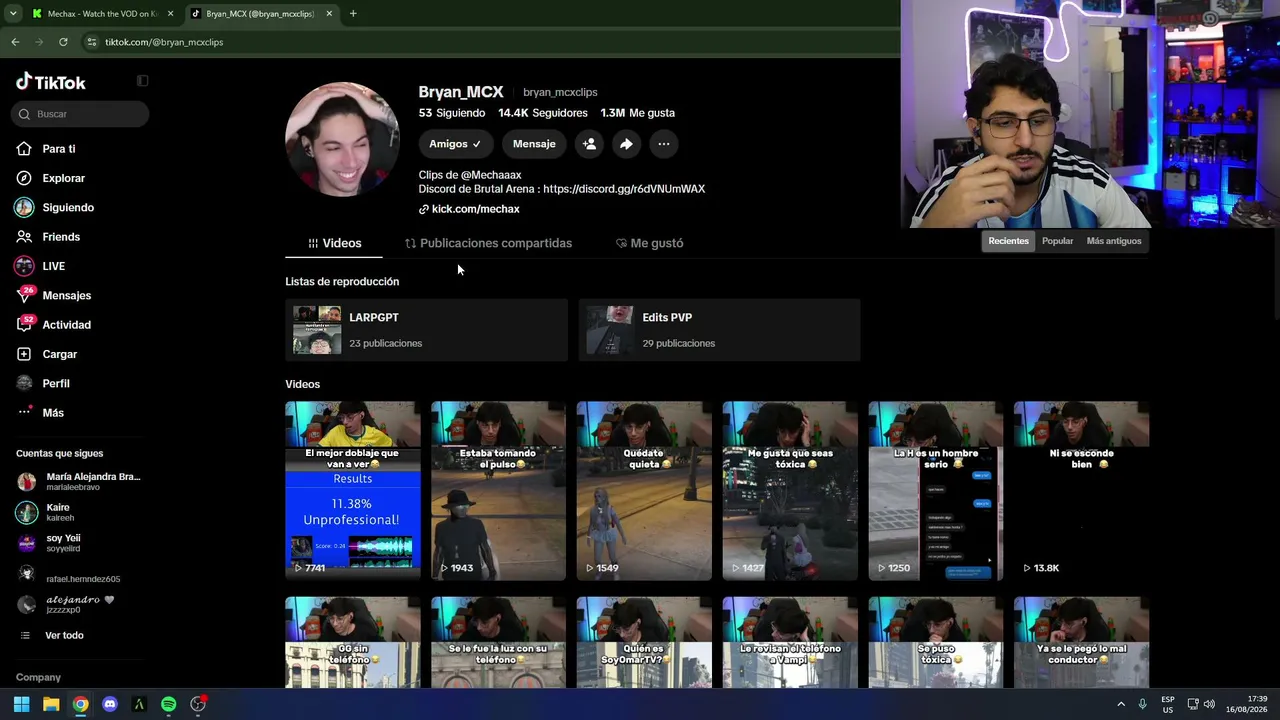The image size is (1280, 720).
Task: Open Mensajes inbox with 26 badge
Action: click(66, 295)
